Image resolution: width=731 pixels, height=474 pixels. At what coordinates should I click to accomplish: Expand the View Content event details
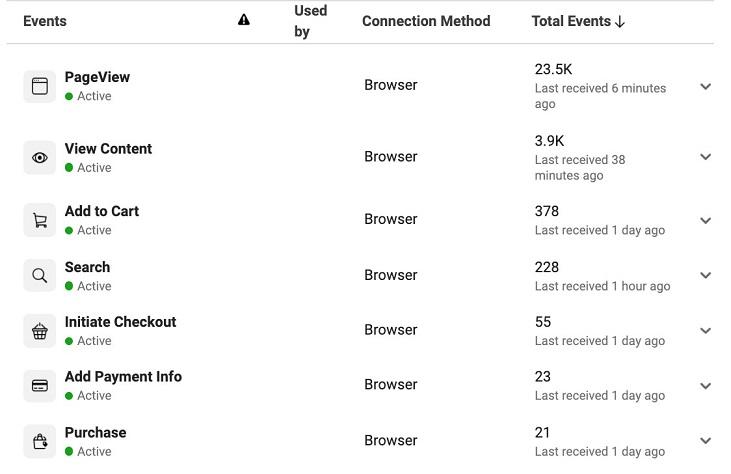[705, 157]
